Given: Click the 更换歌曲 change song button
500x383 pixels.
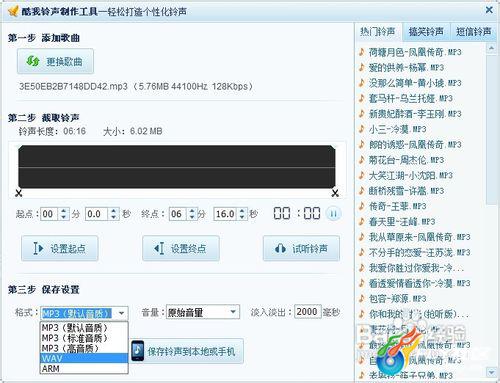Looking at the screenshot, I should [55, 61].
